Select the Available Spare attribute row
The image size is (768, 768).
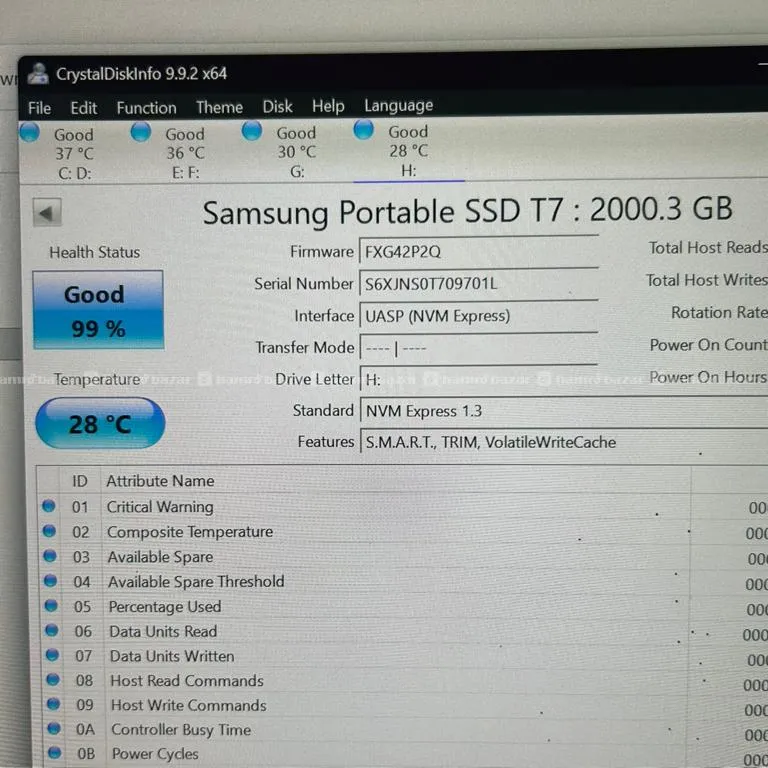click(x=403, y=557)
